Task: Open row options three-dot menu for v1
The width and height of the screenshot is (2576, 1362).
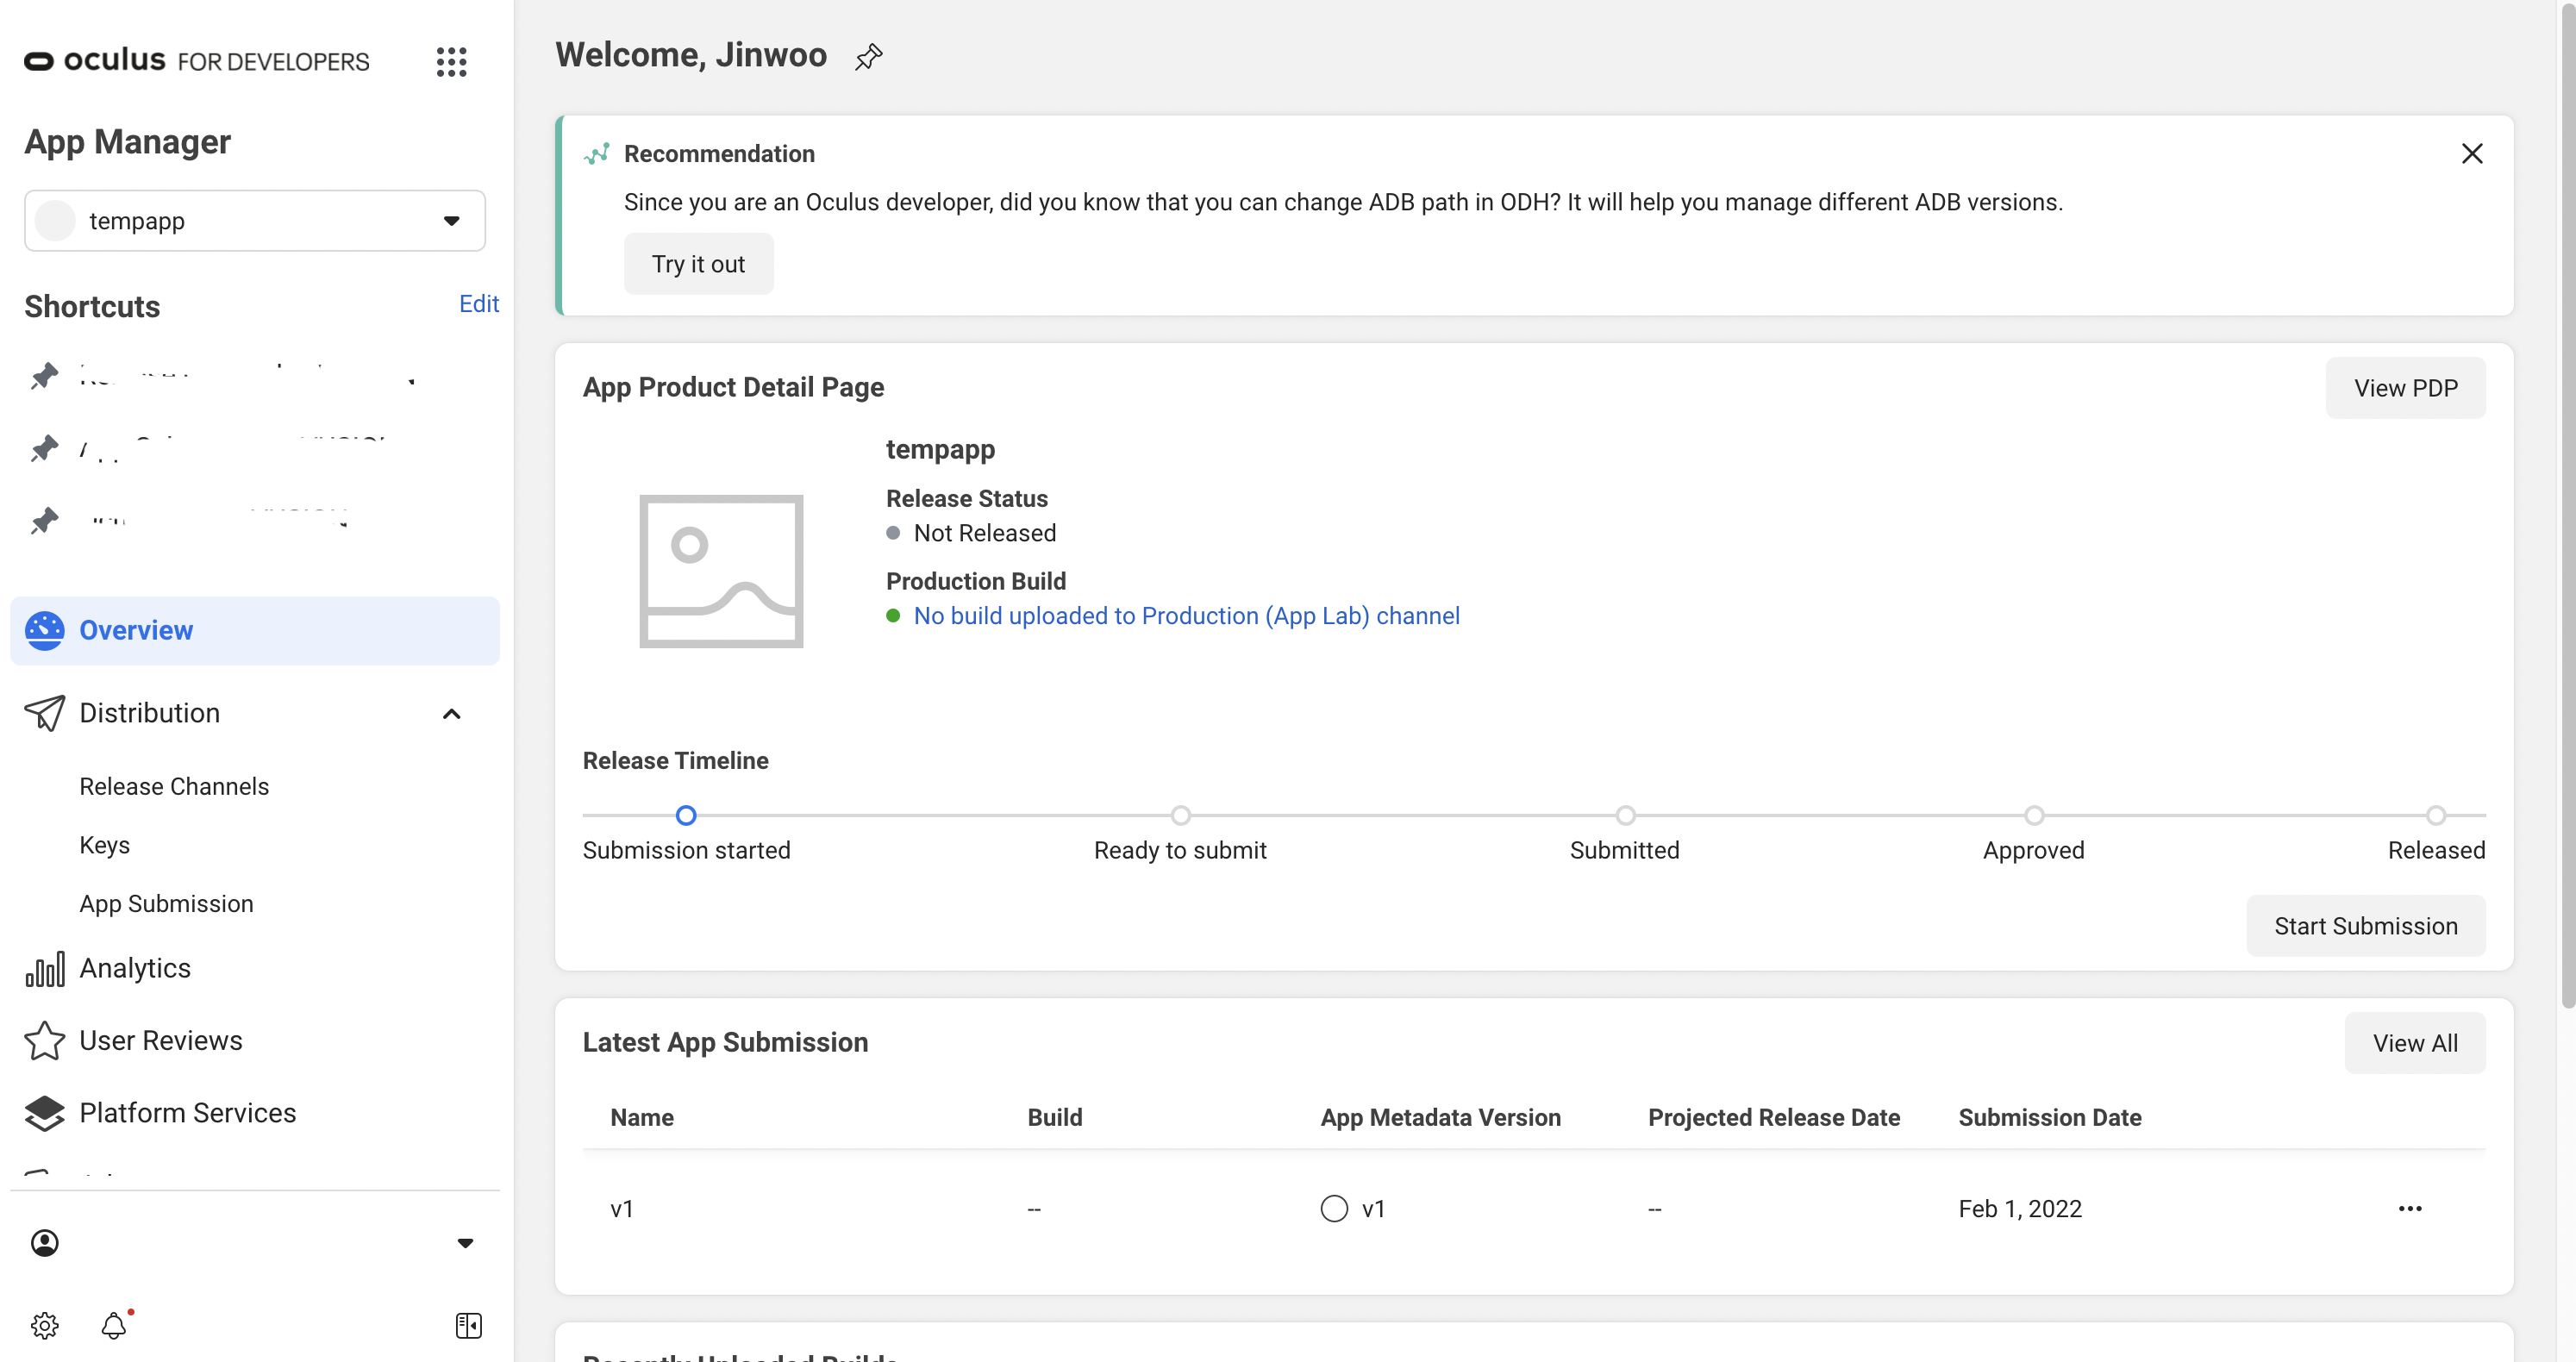Action: tap(2410, 1208)
